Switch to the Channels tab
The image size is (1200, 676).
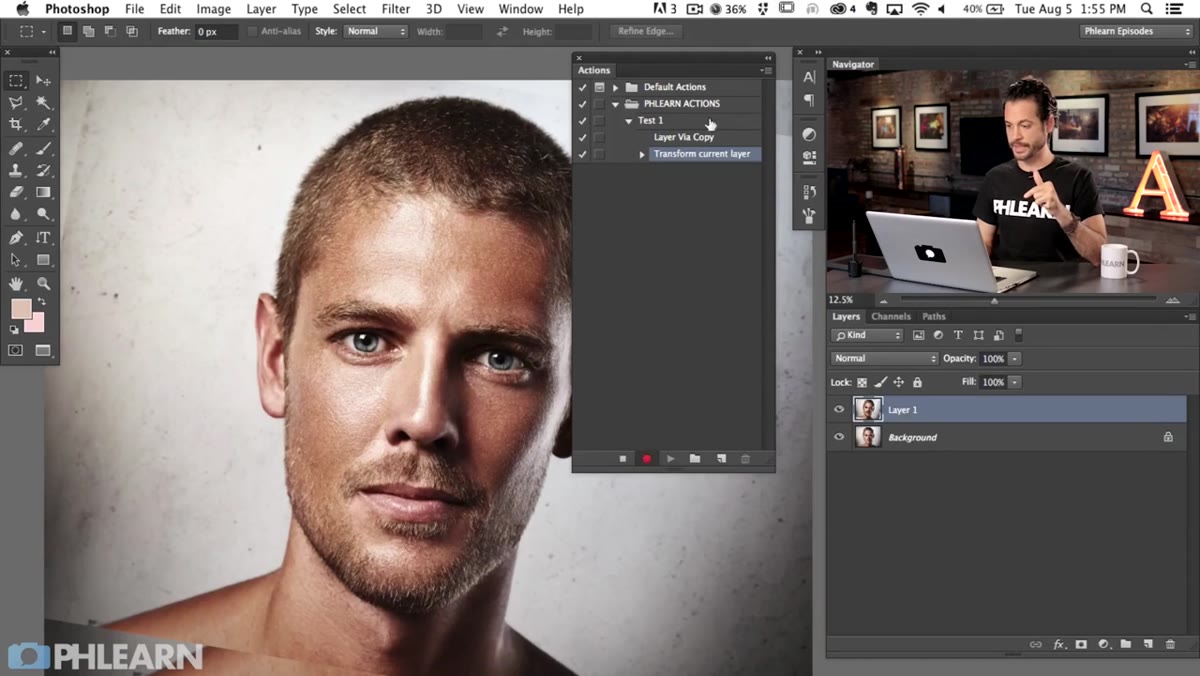pyautogui.click(x=890, y=316)
